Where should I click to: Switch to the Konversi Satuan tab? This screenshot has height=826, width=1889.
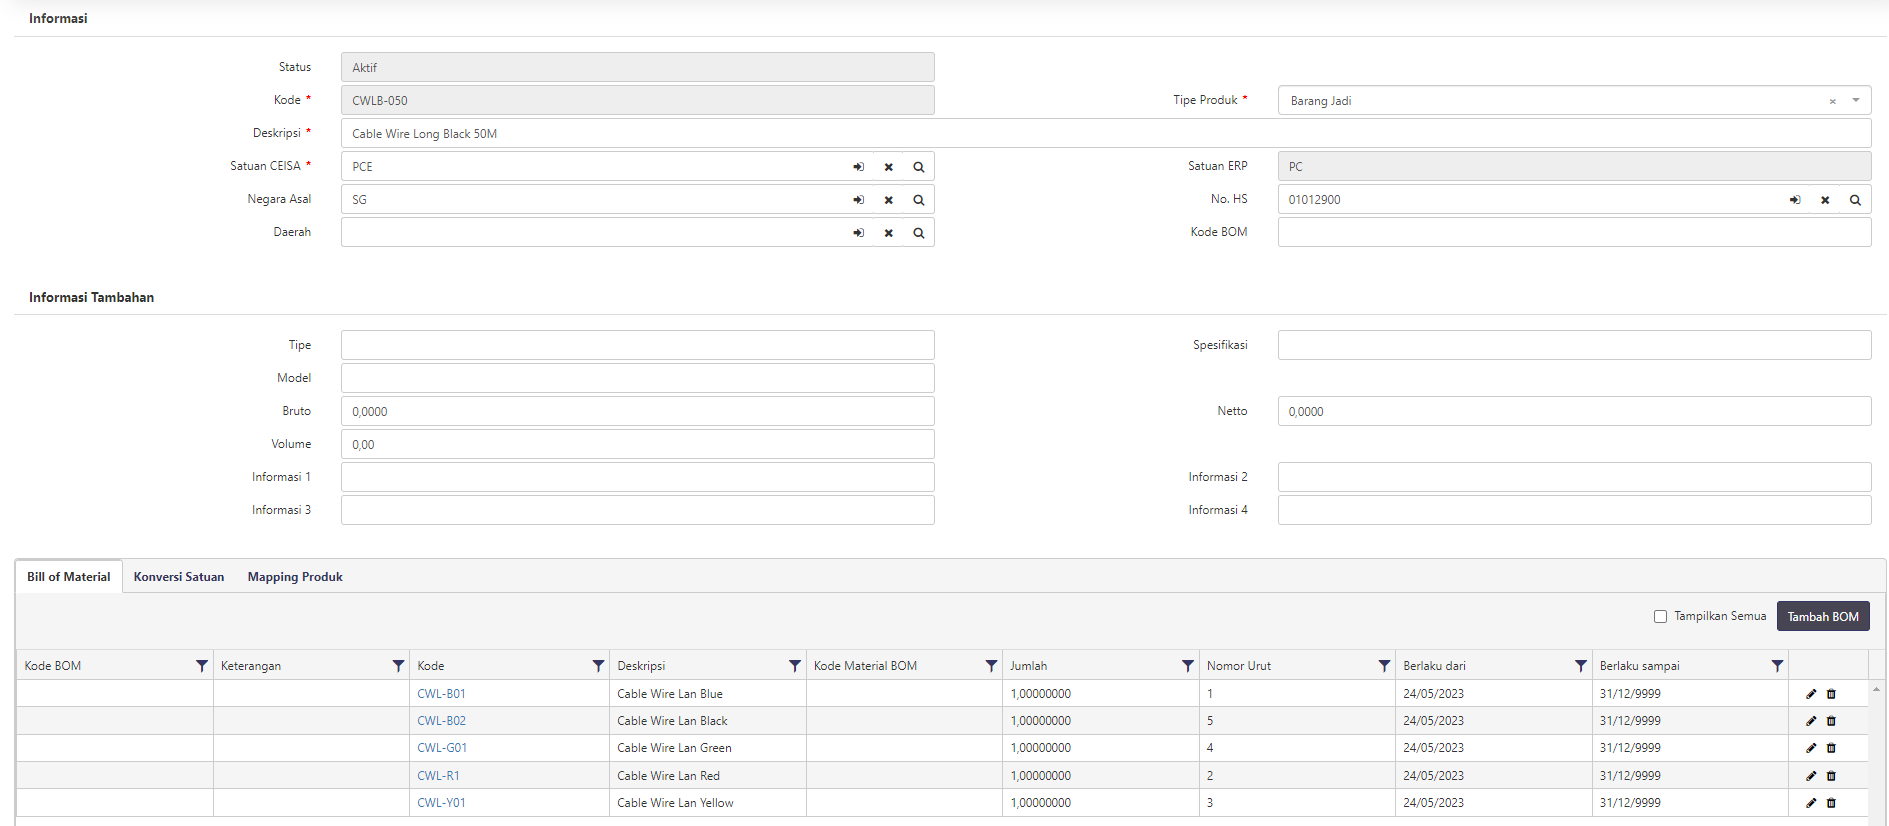[179, 577]
